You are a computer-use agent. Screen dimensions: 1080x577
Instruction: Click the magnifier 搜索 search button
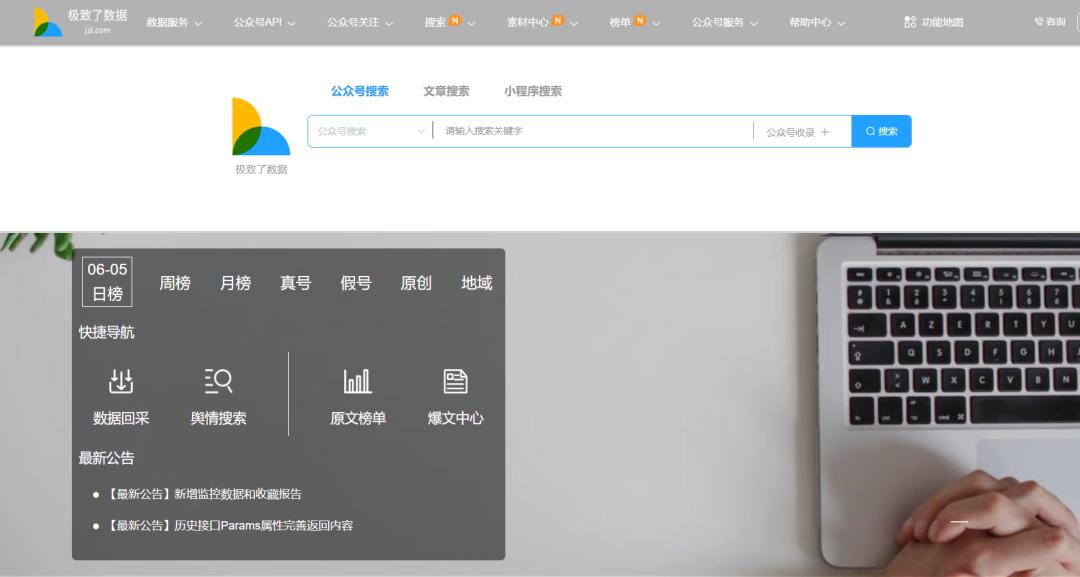[x=881, y=130]
